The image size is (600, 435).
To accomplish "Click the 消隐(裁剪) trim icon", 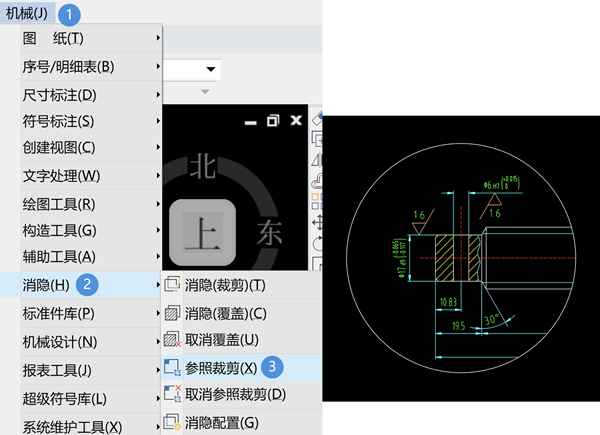I will 172,285.
